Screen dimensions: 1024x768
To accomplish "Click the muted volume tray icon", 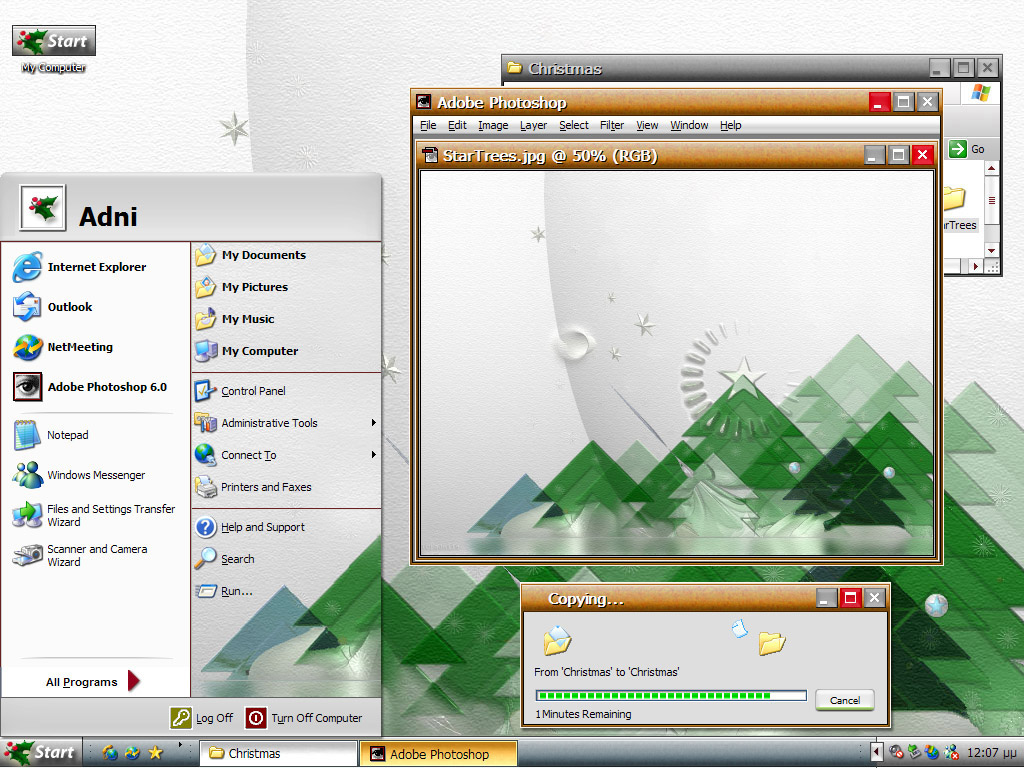I will [x=896, y=752].
